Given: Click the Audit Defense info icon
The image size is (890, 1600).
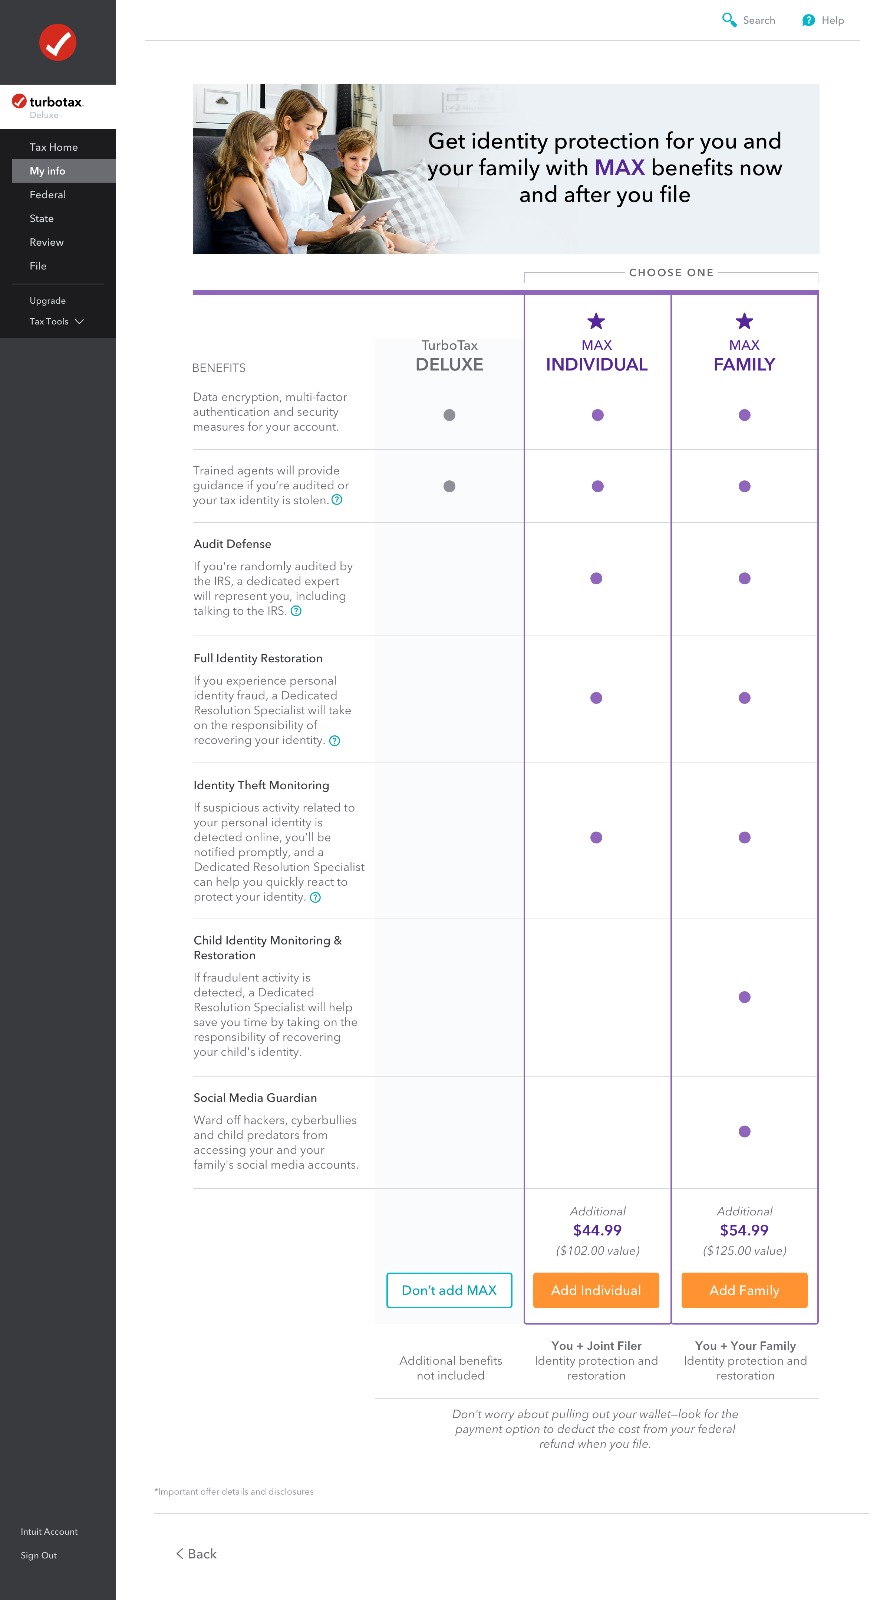Looking at the screenshot, I should pyautogui.click(x=296, y=611).
